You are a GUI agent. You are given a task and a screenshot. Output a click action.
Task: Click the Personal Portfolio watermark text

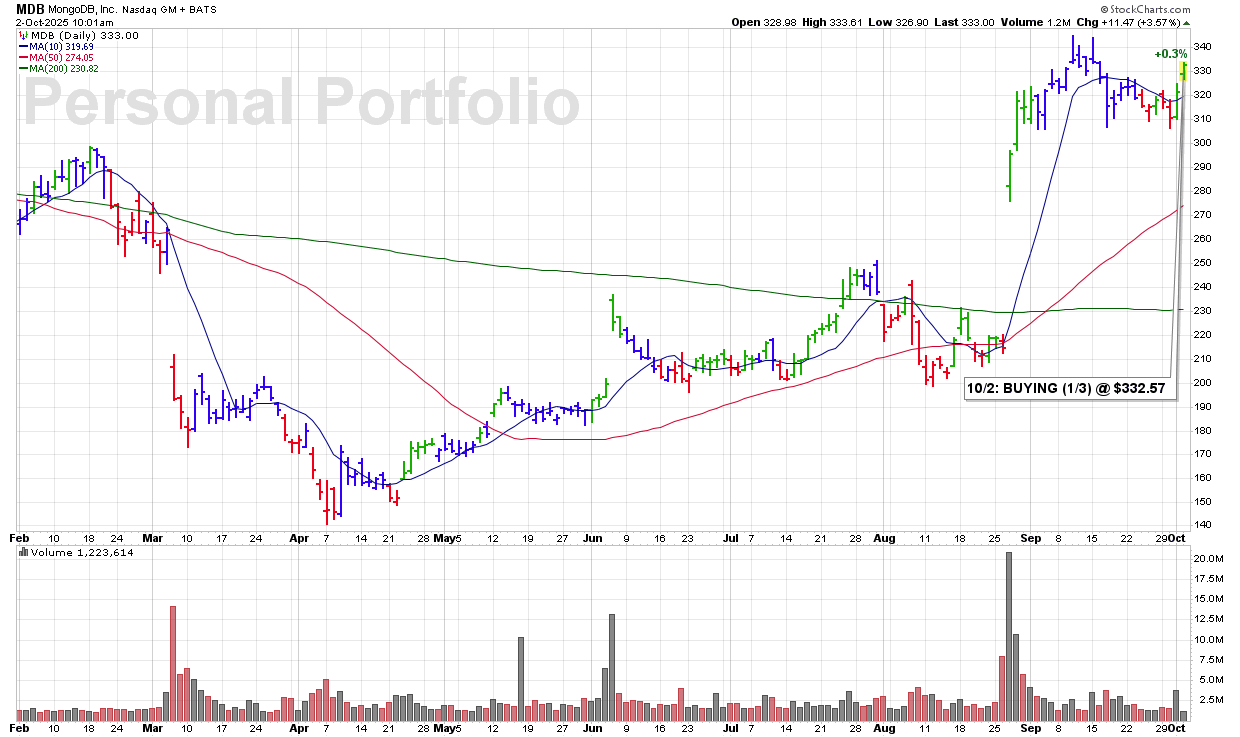[x=301, y=104]
